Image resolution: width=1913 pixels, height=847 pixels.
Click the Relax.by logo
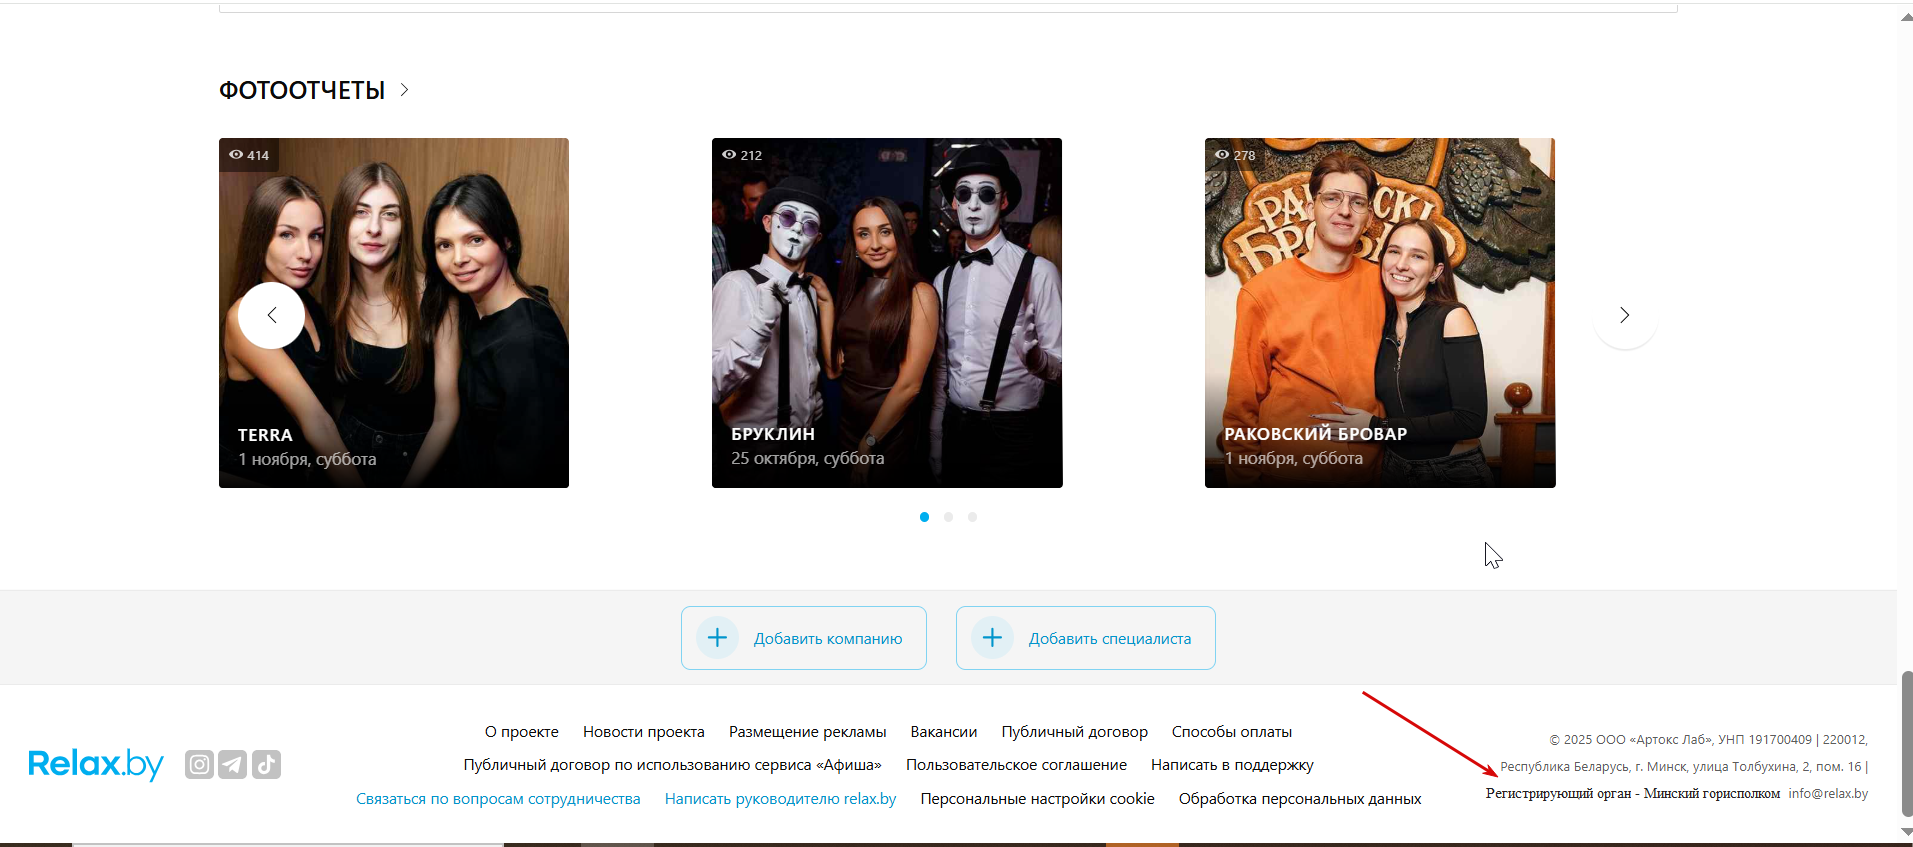(x=96, y=764)
